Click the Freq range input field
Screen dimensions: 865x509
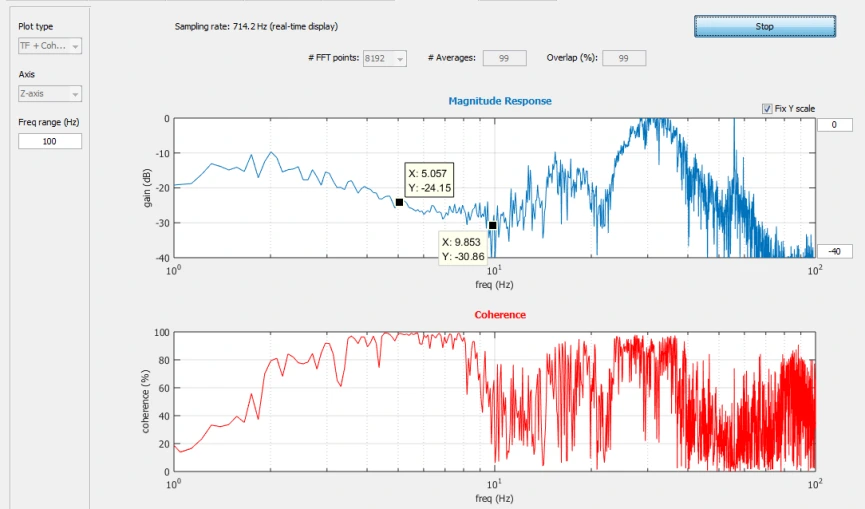50,141
